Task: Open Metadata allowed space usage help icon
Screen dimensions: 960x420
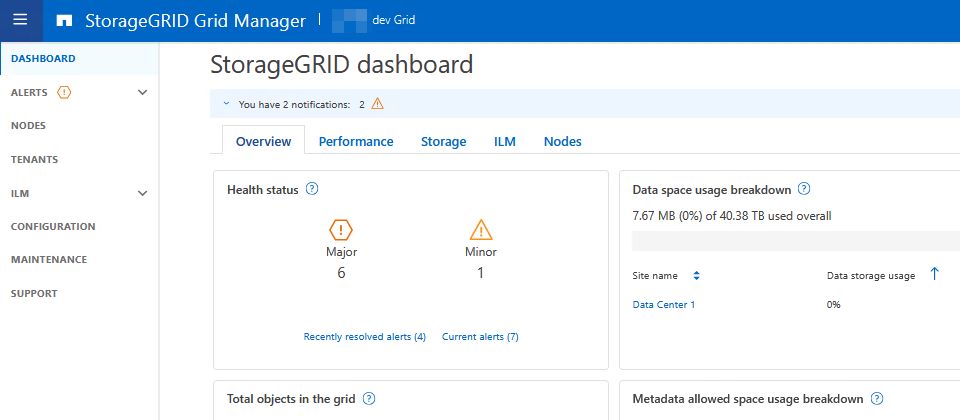Action: tap(877, 399)
